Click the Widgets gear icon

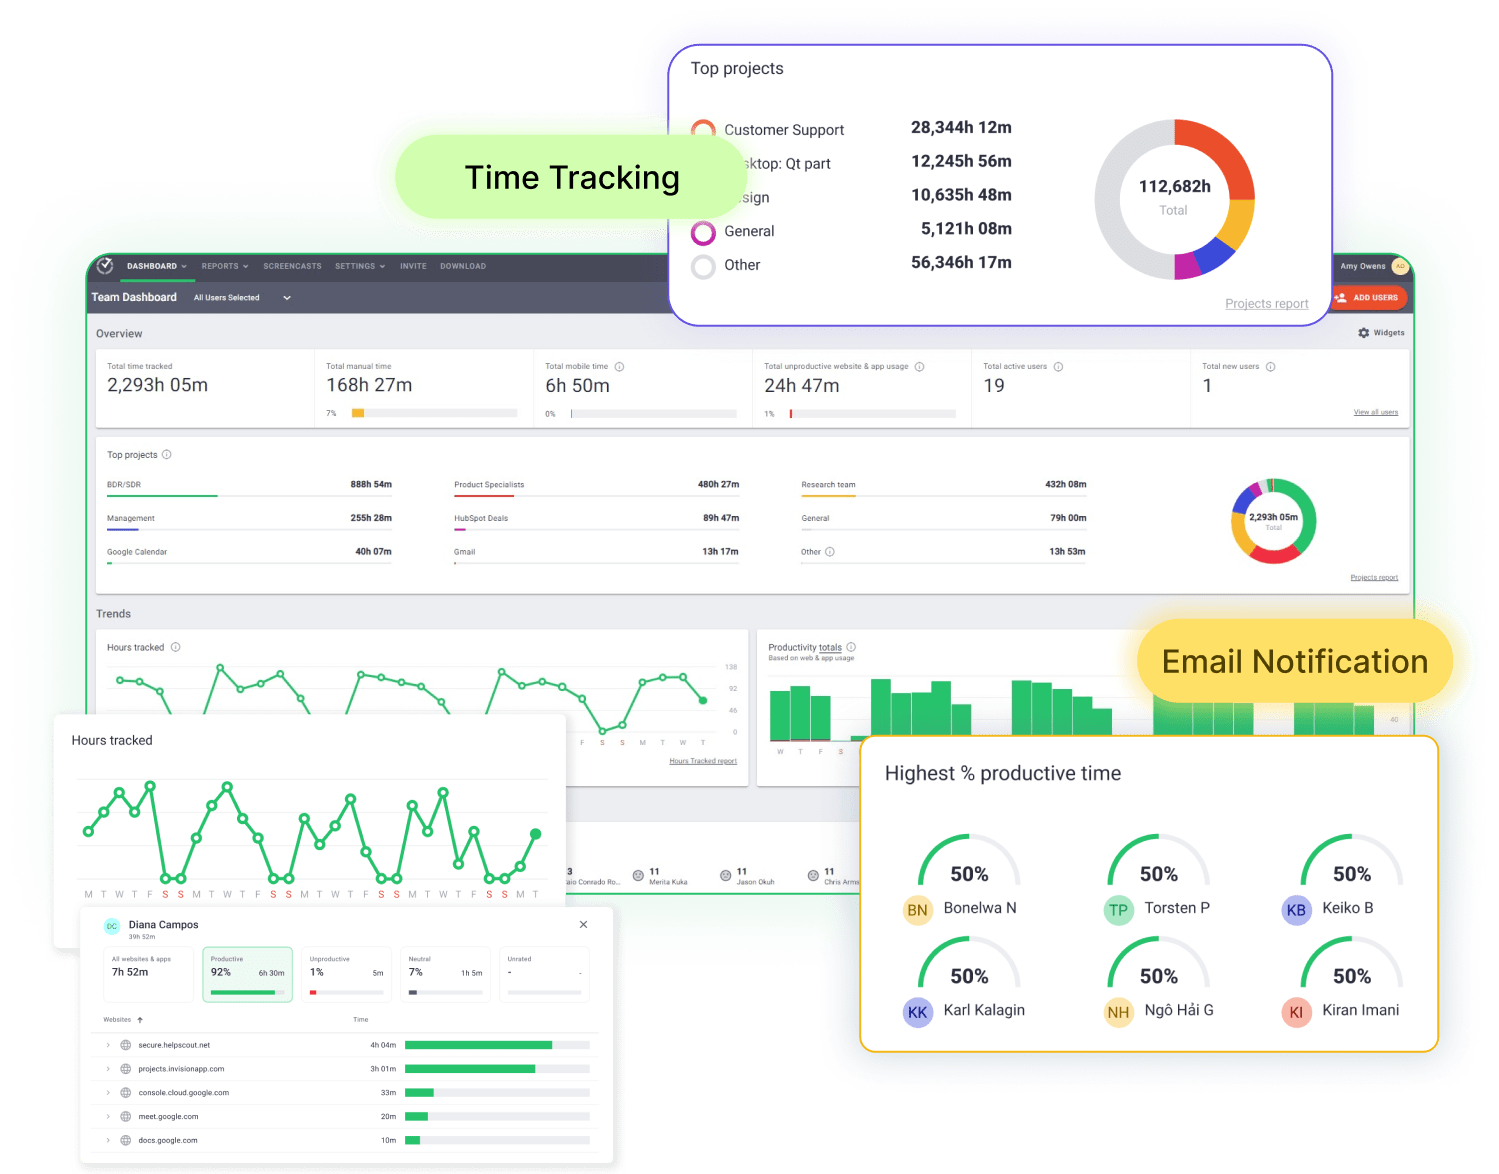(x=1364, y=333)
